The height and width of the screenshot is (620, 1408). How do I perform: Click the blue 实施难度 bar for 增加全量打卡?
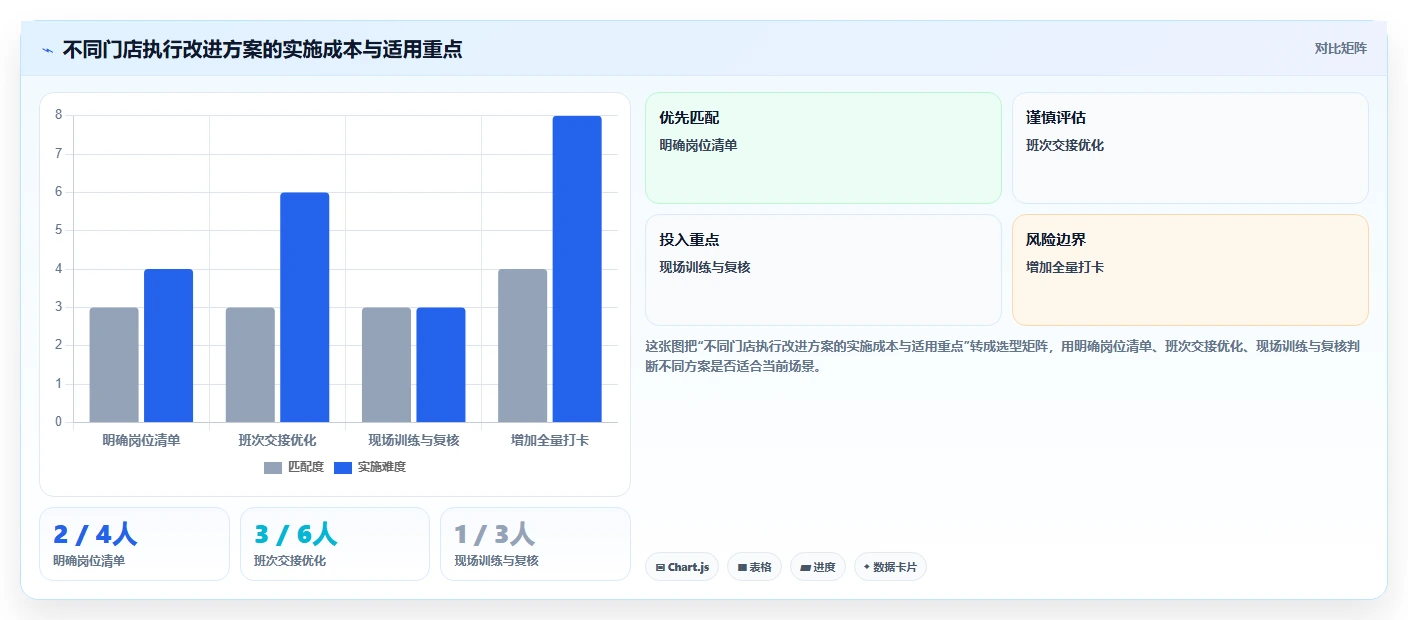click(577, 269)
